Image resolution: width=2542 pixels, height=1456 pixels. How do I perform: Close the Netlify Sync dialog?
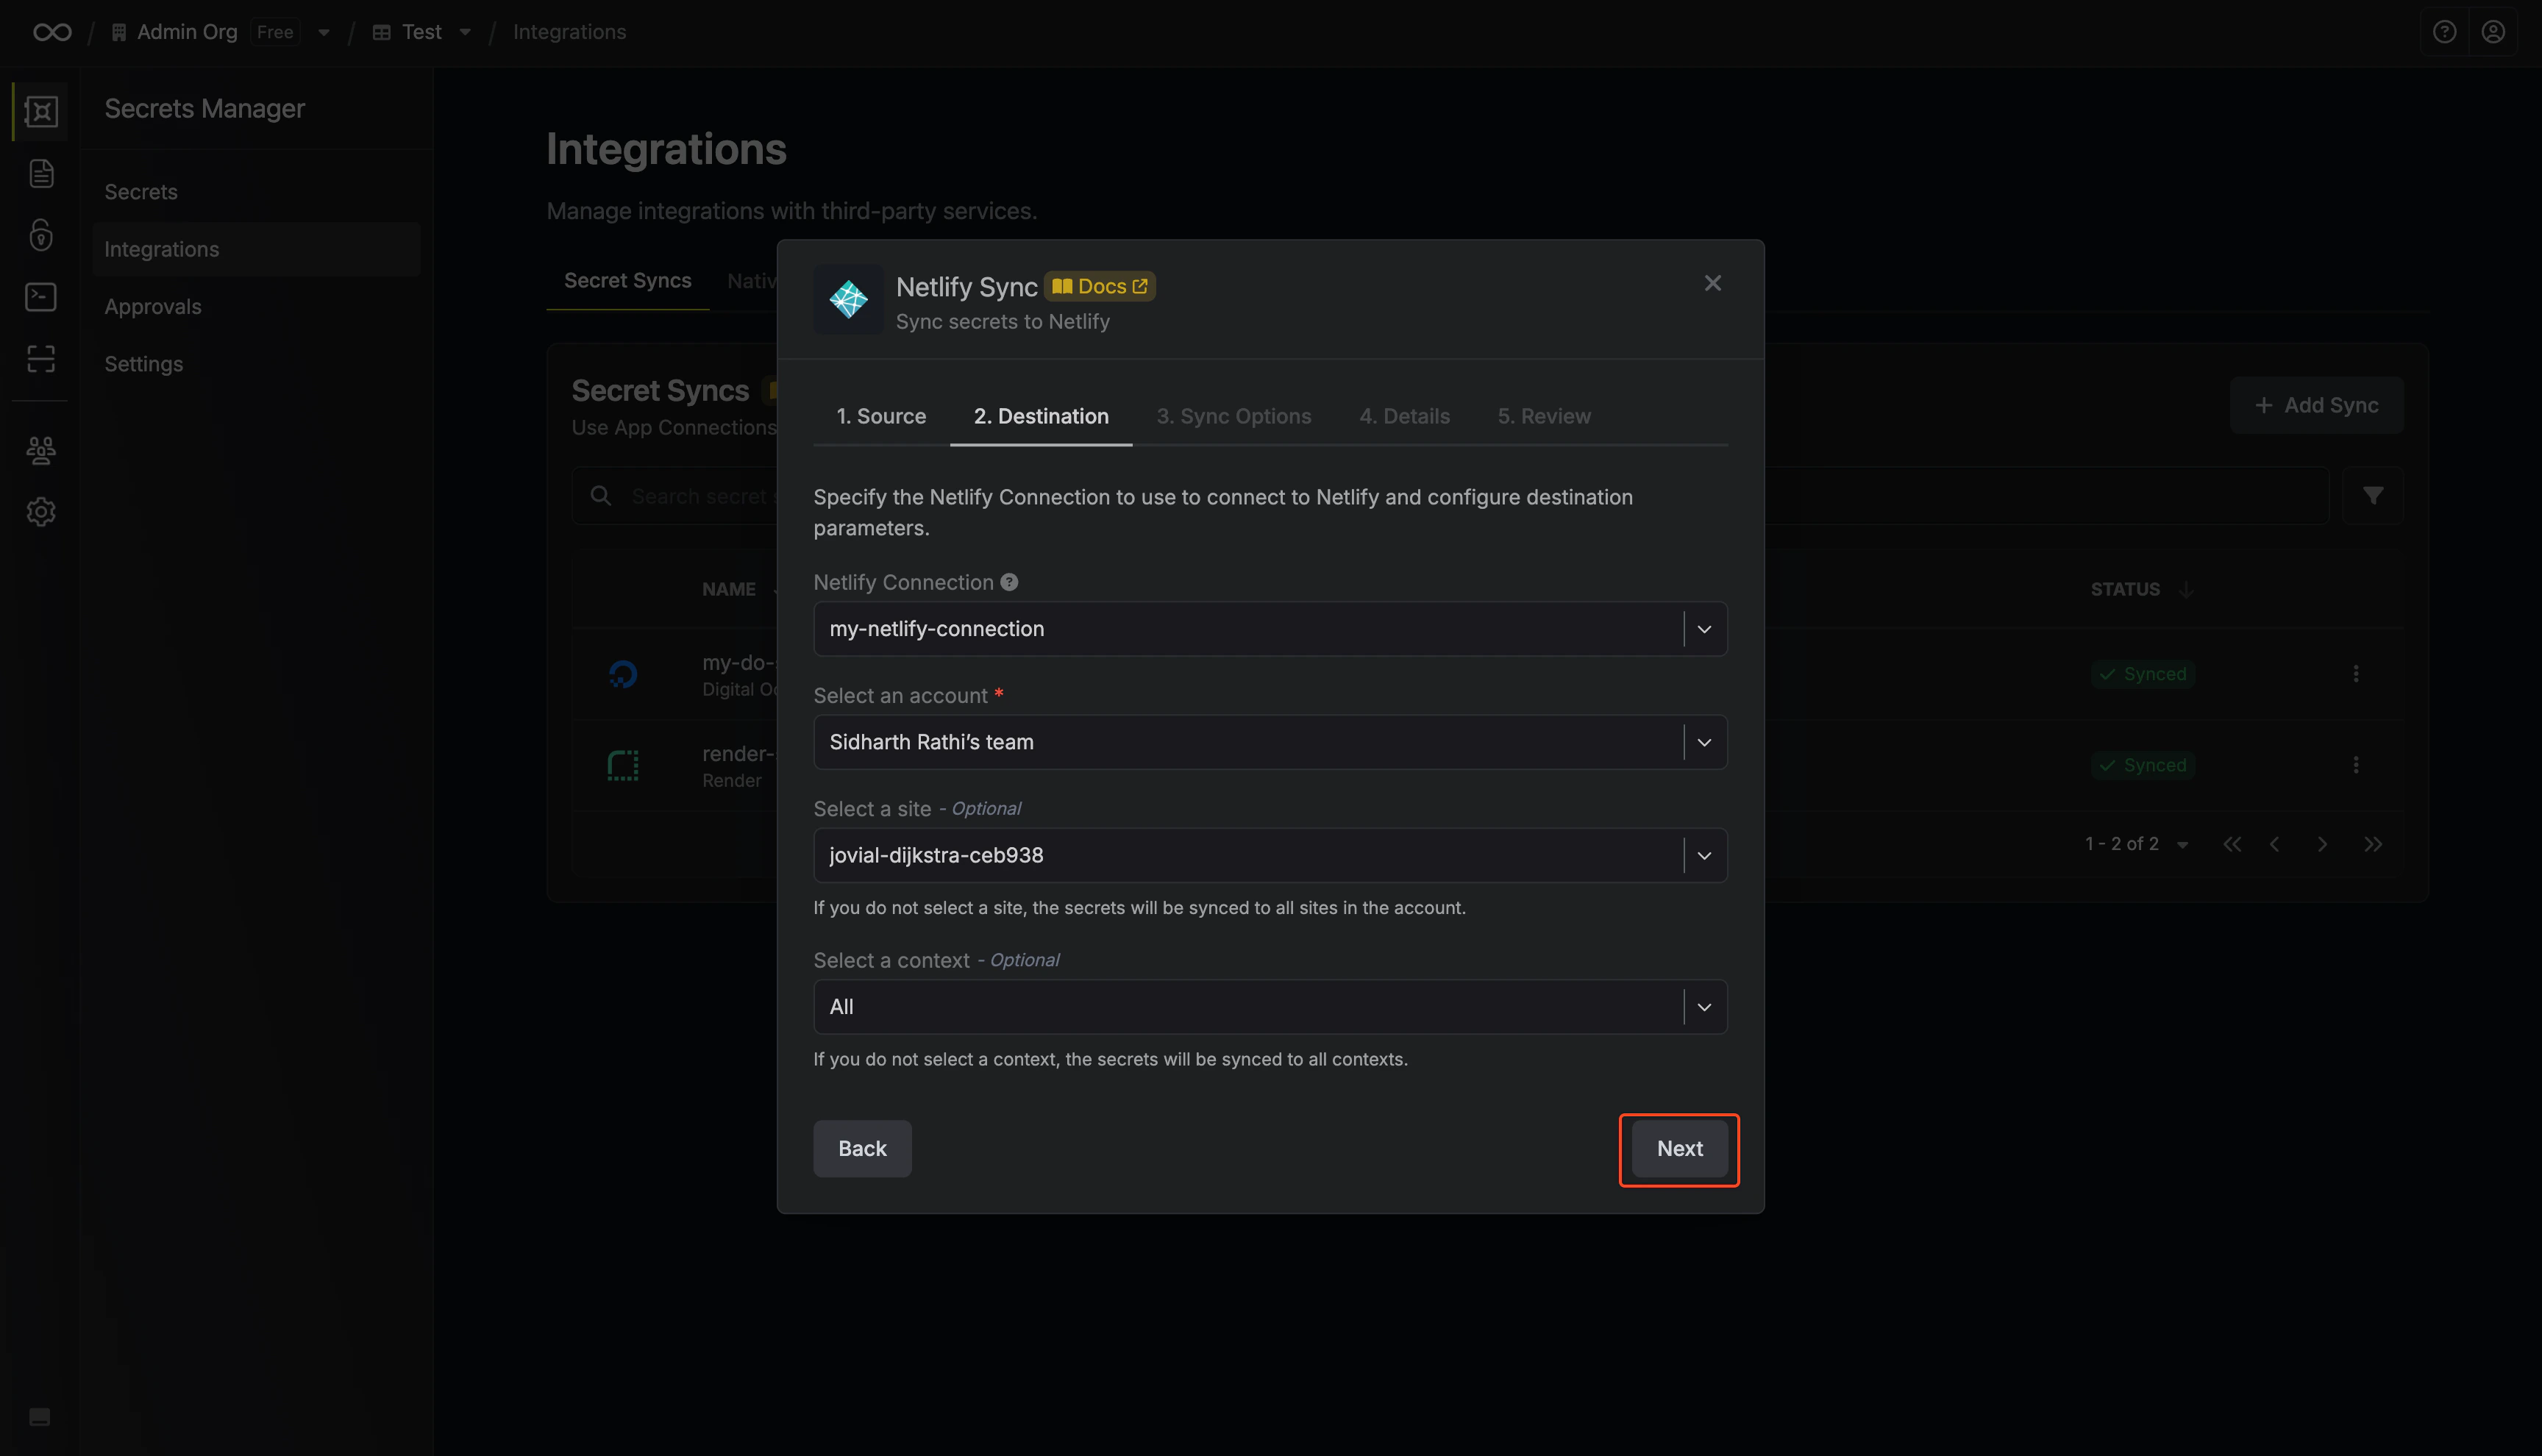[1713, 283]
